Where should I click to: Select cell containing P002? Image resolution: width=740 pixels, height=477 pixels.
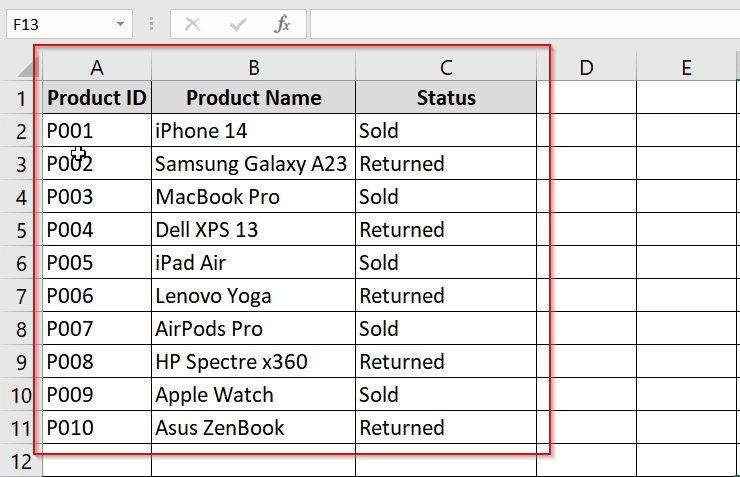97,163
